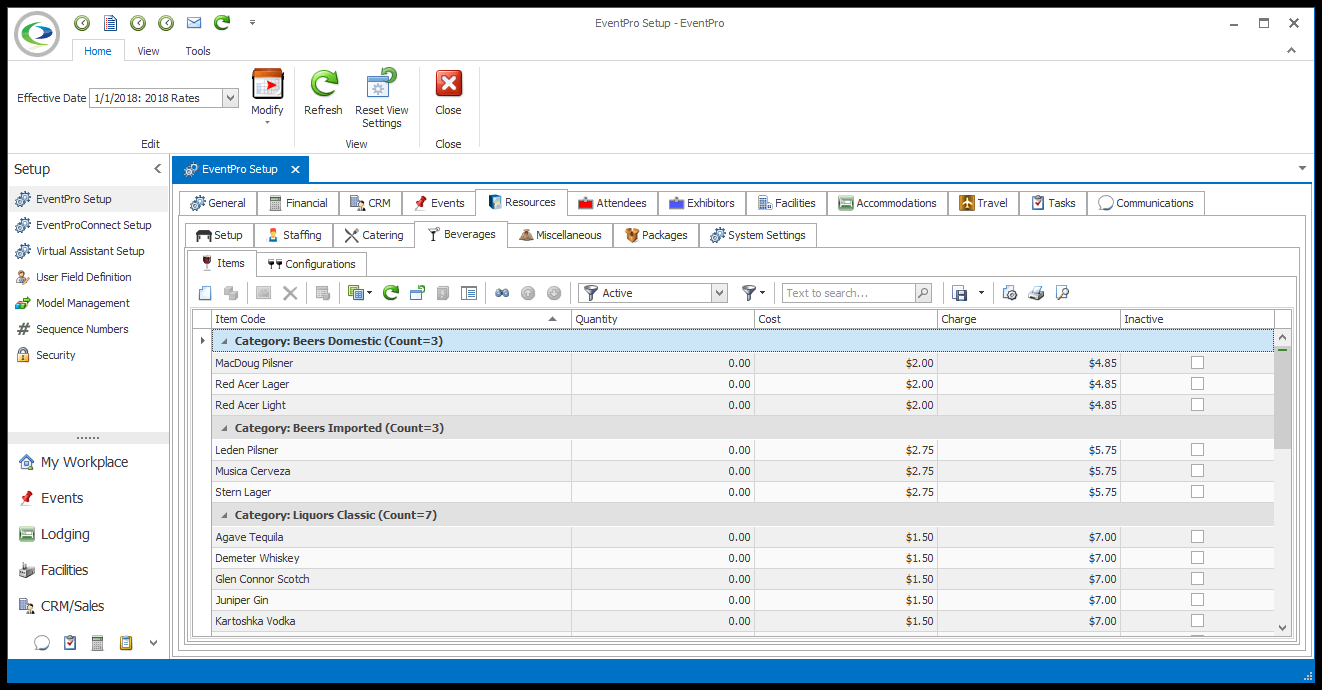
Task: Click the page setup gear icon
Action: coord(1010,293)
